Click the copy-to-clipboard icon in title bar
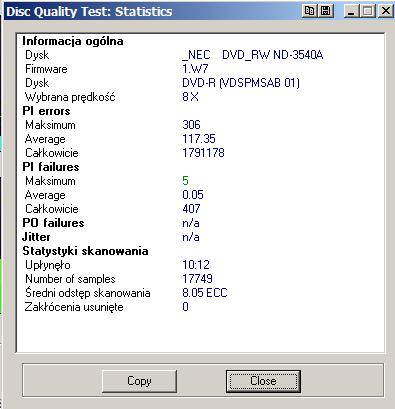 [x=309, y=11]
